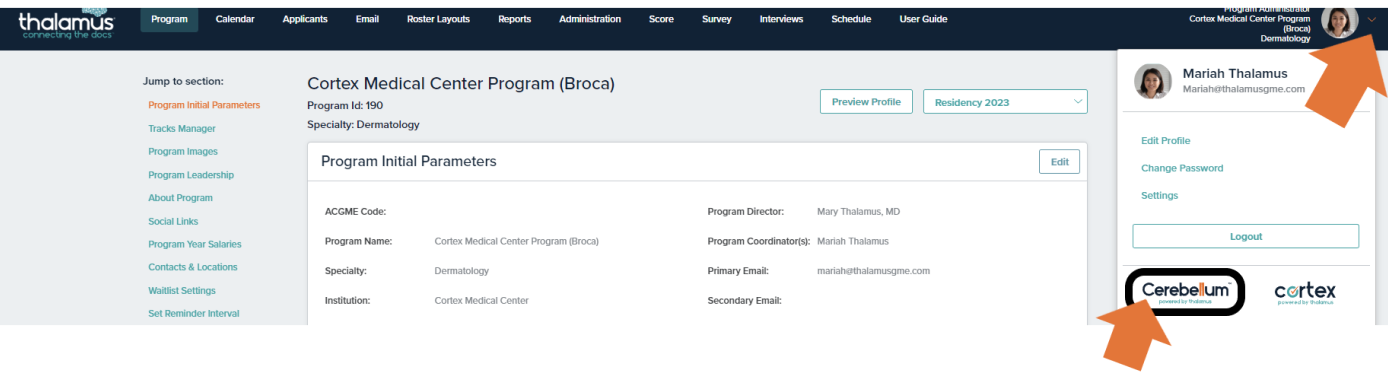Open the Roster Layouts menu
This screenshot has width=1388, height=378.
click(438, 19)
